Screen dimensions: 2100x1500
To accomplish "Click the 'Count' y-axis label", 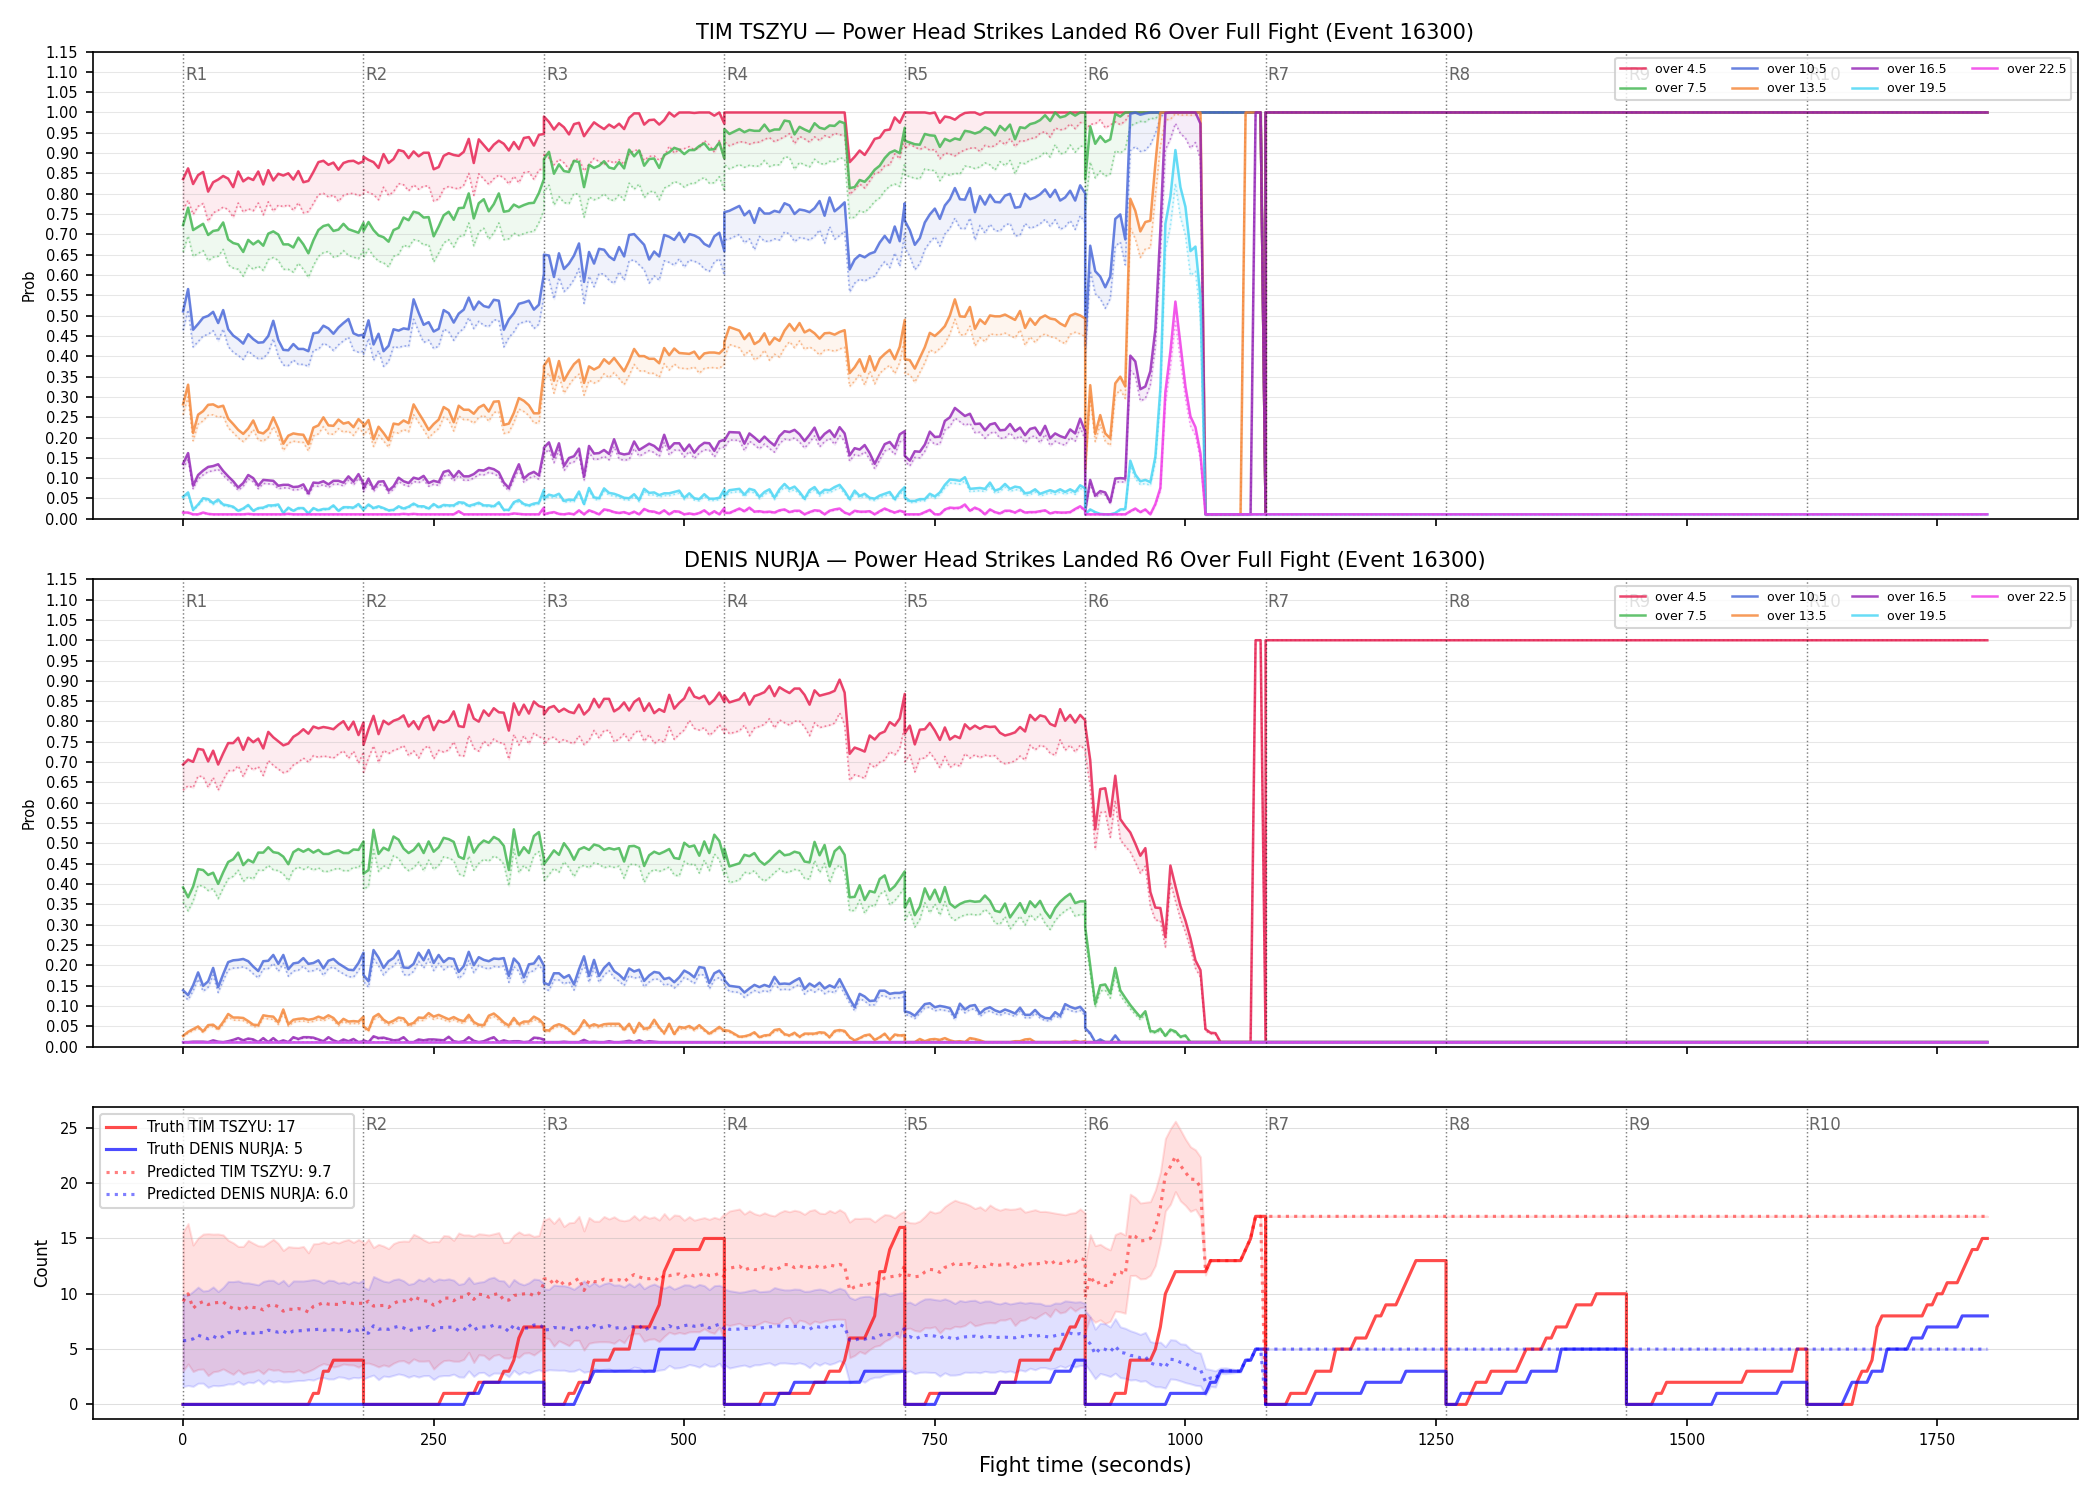I will [41, 1263].
